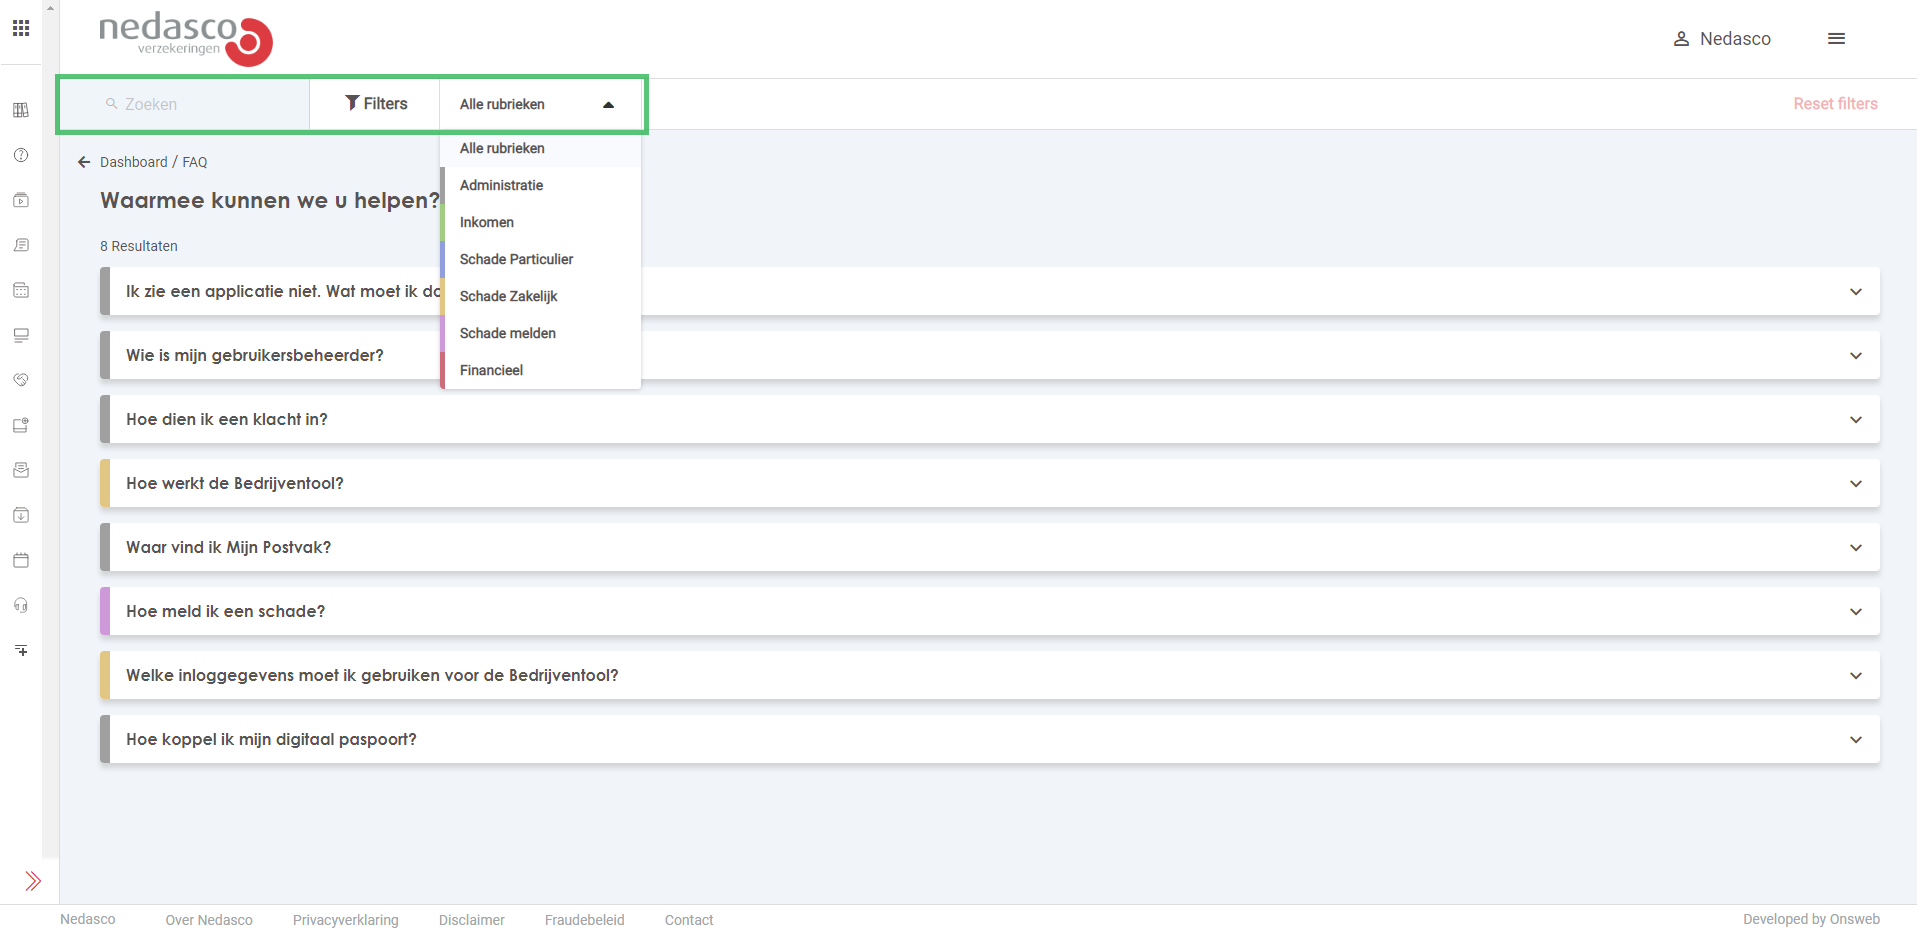Open the agenda grid sidebar icon
The height and width of the screenshot is (936, 1917).
[x=21, y=290]
